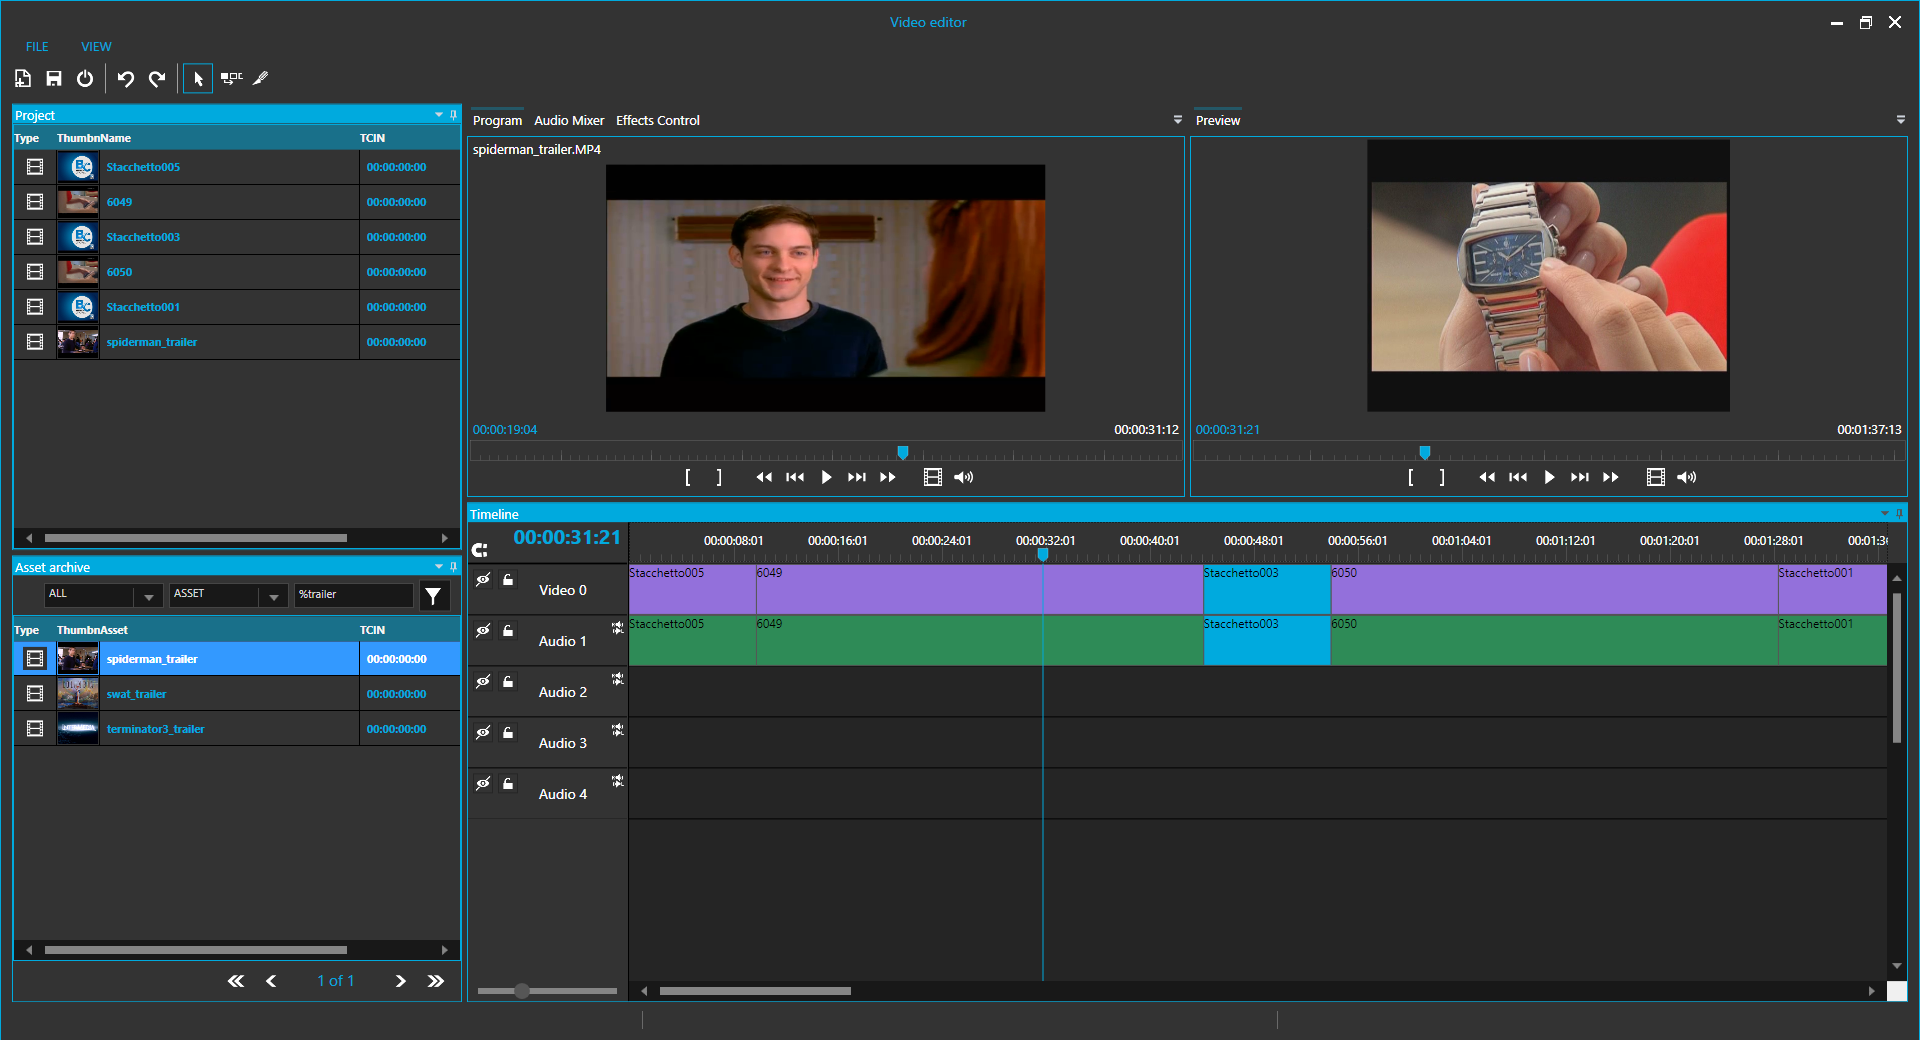Viewport: 1920px width, 1040px height.
Task: Switch to the Effects Control tab
Action: (x=658, y=120)
